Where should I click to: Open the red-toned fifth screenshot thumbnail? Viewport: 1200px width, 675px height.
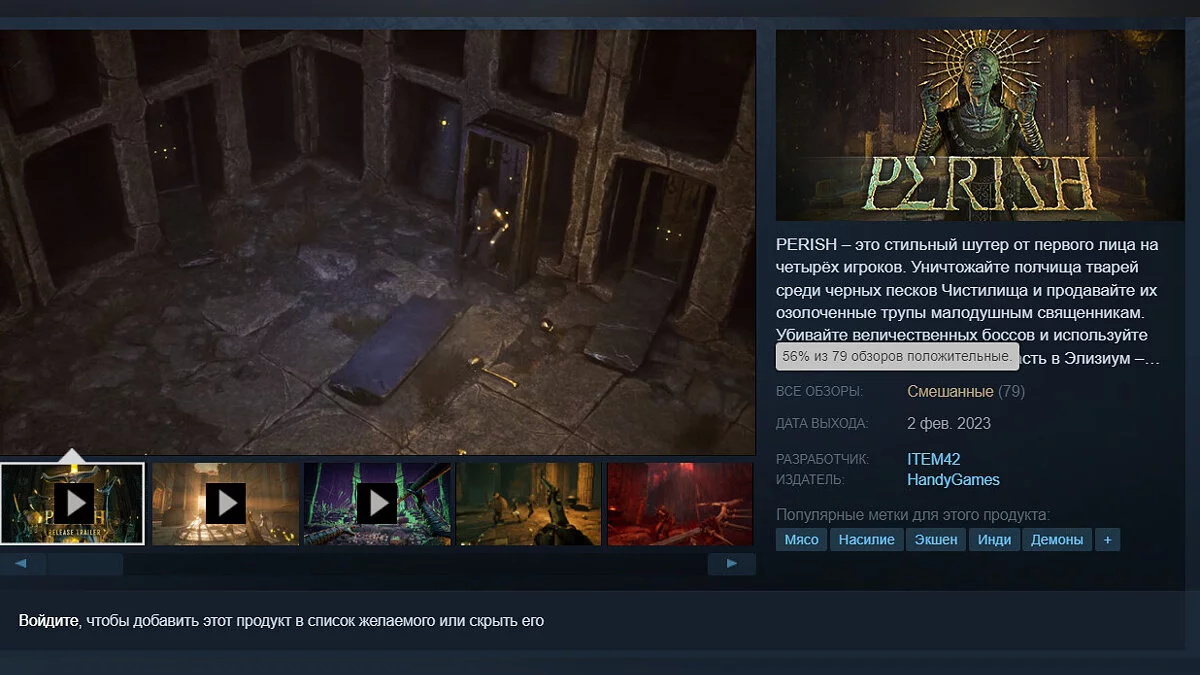(x=680, y=503)
